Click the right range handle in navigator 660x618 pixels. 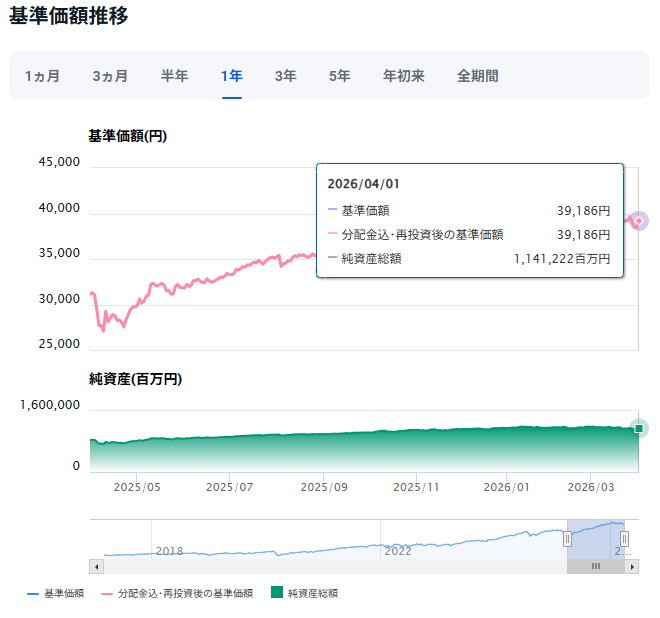[625, 539]
